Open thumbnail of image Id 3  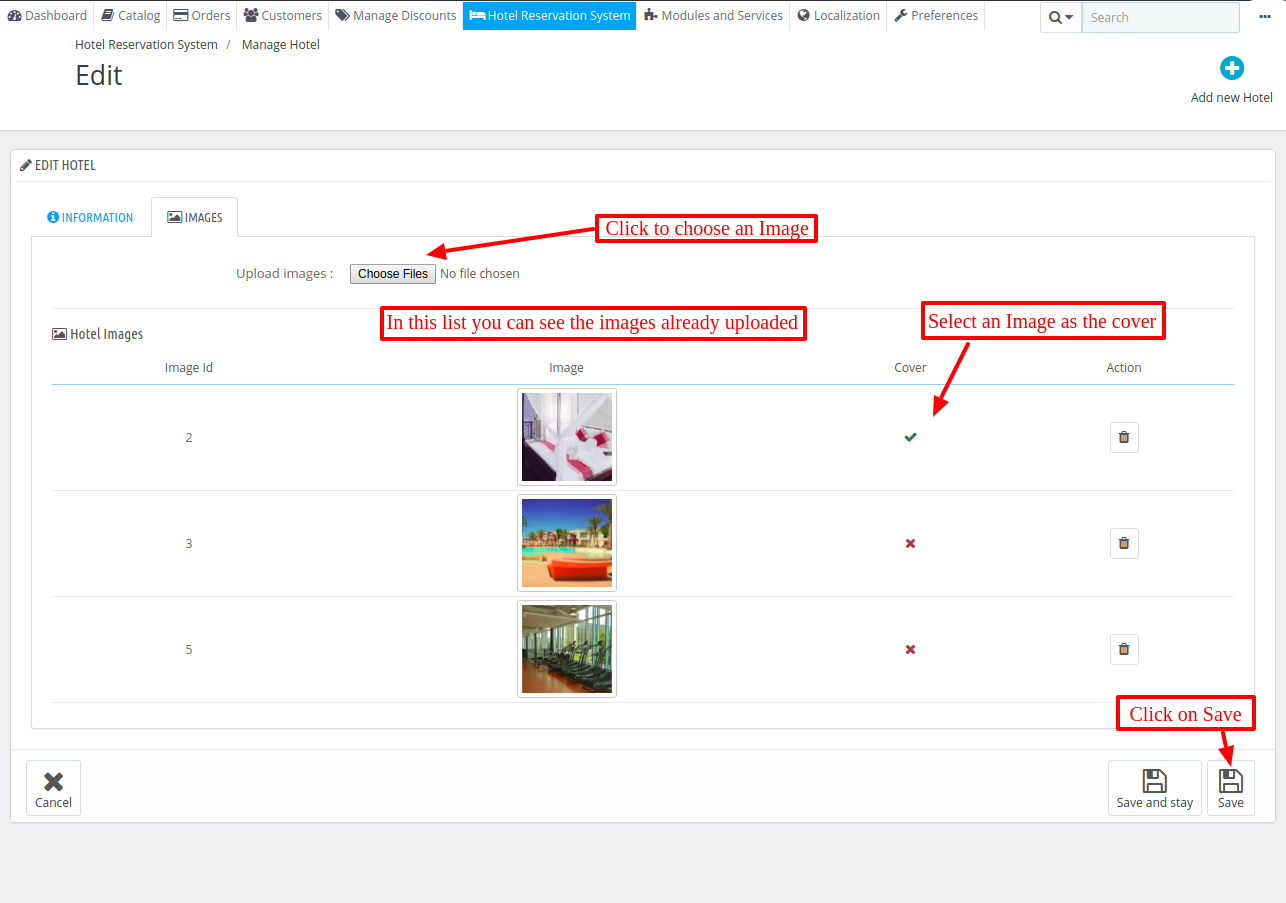567,543
